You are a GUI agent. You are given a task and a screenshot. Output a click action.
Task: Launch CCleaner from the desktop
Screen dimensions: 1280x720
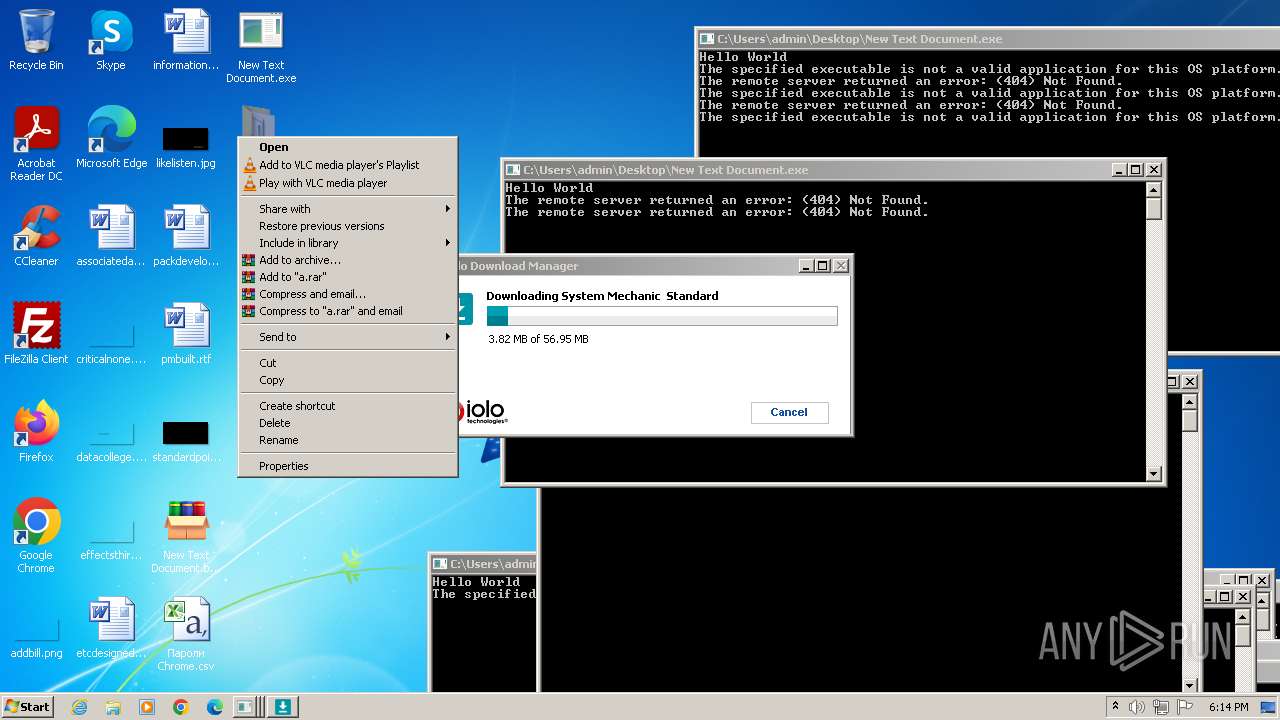click(36, 236)
